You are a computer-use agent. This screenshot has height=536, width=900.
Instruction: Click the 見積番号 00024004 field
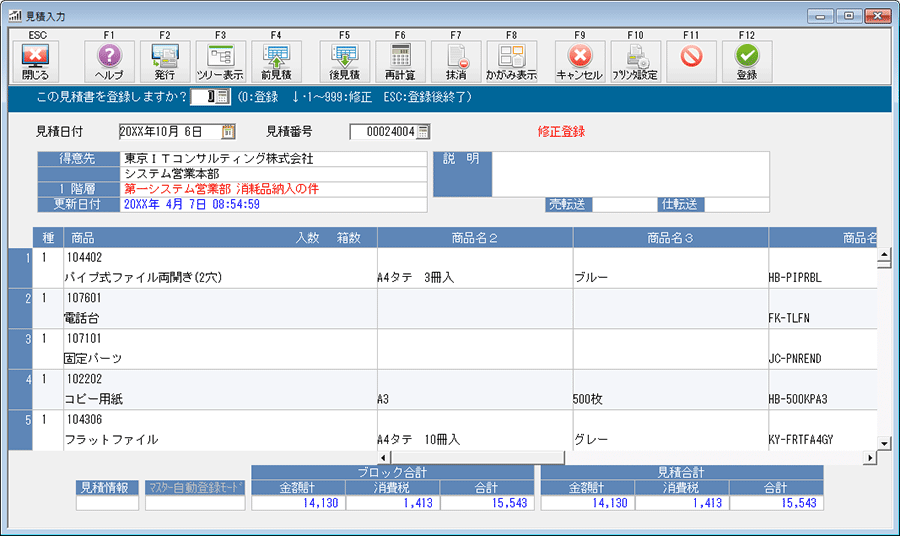pyautogui.click(x=383, y=131)
